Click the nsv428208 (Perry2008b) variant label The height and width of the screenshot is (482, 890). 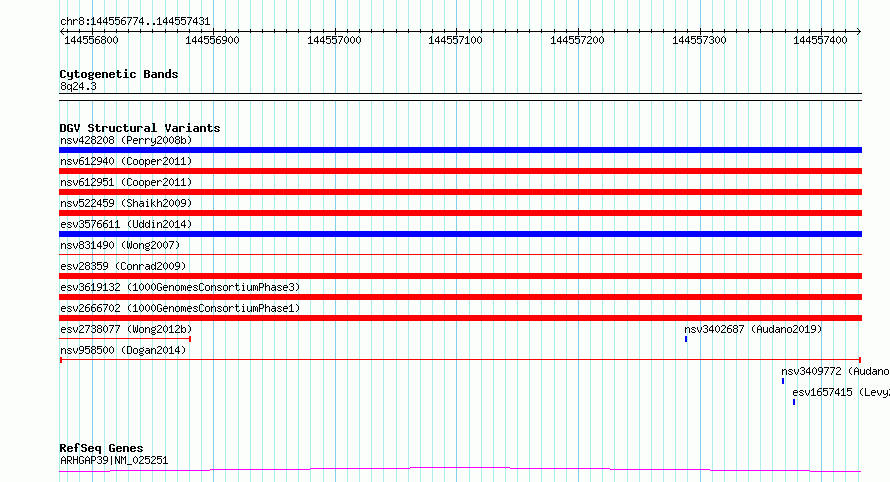[126, 140]
